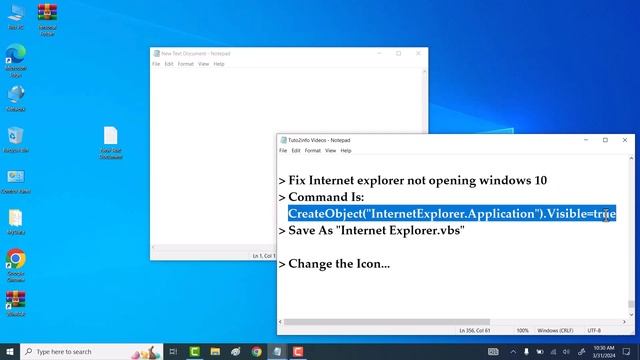This screenshot has width=640, height=360.
Task: Open Edit menu in New Text Document Notepad
Action: click(169, 64)
